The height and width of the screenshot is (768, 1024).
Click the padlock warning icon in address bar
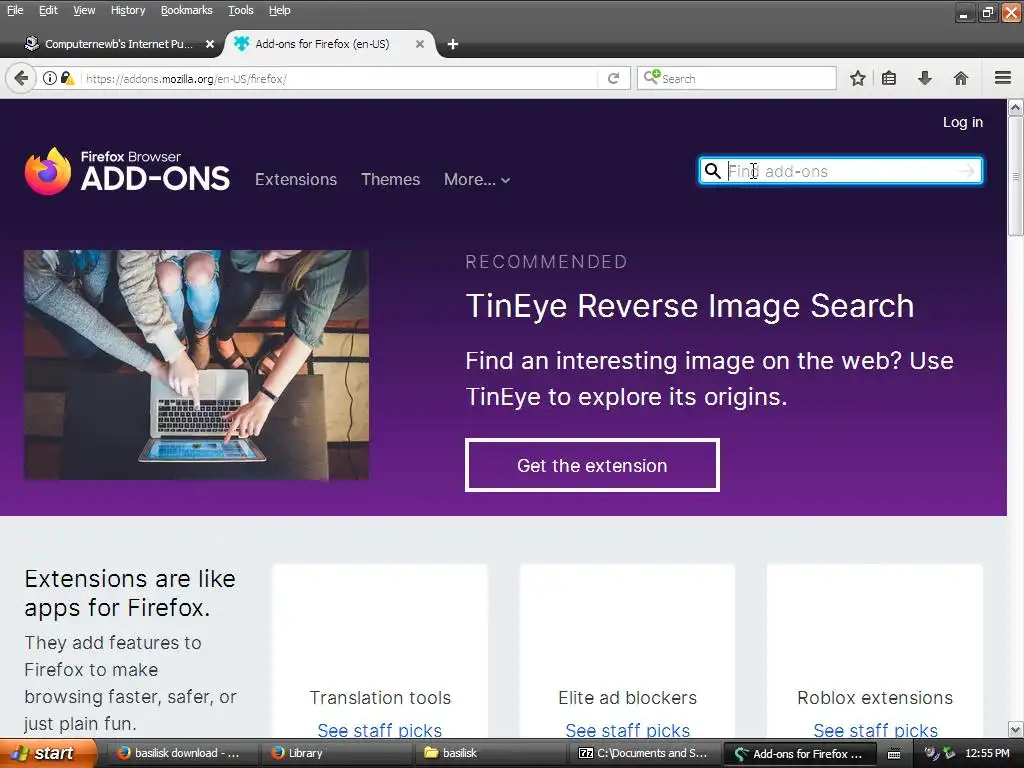point(67,78)
